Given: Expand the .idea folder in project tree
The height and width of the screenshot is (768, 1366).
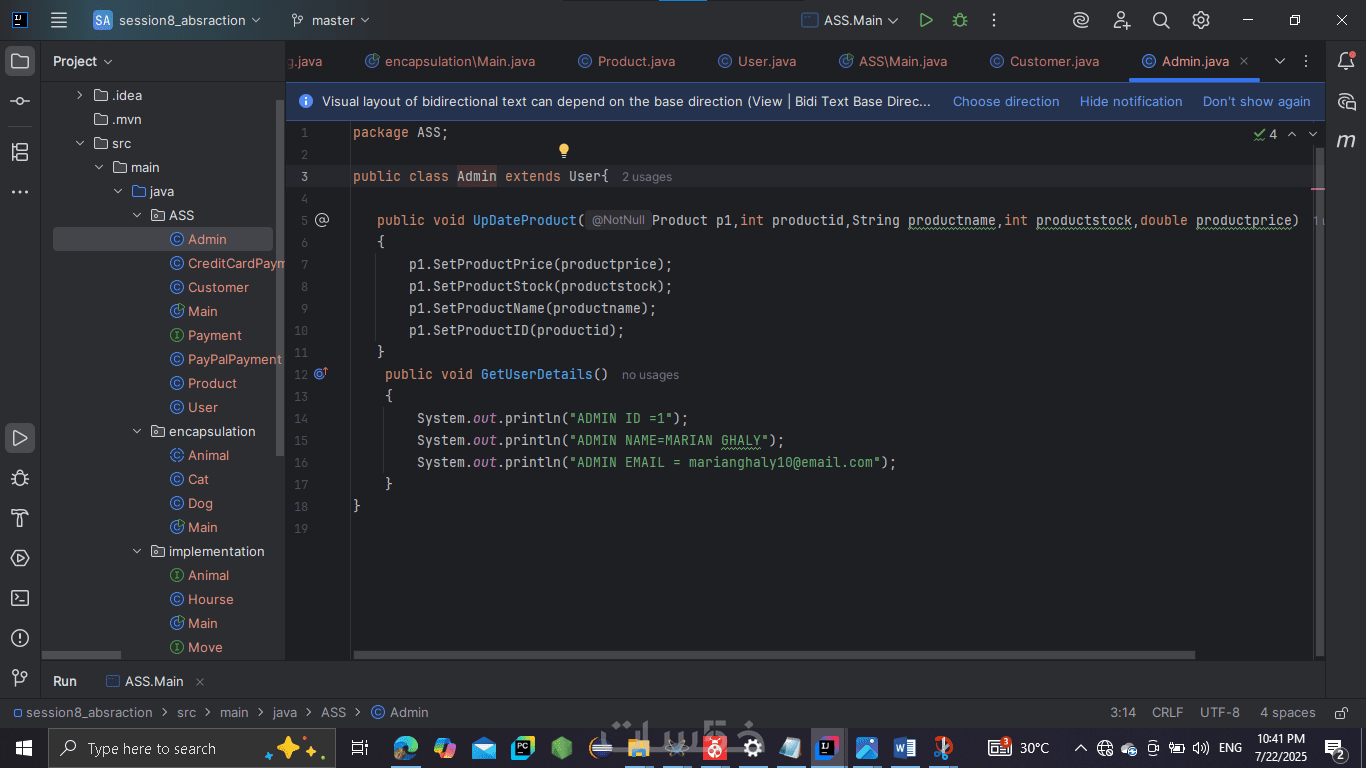Looking at the screenshot, I should [80, 96].
